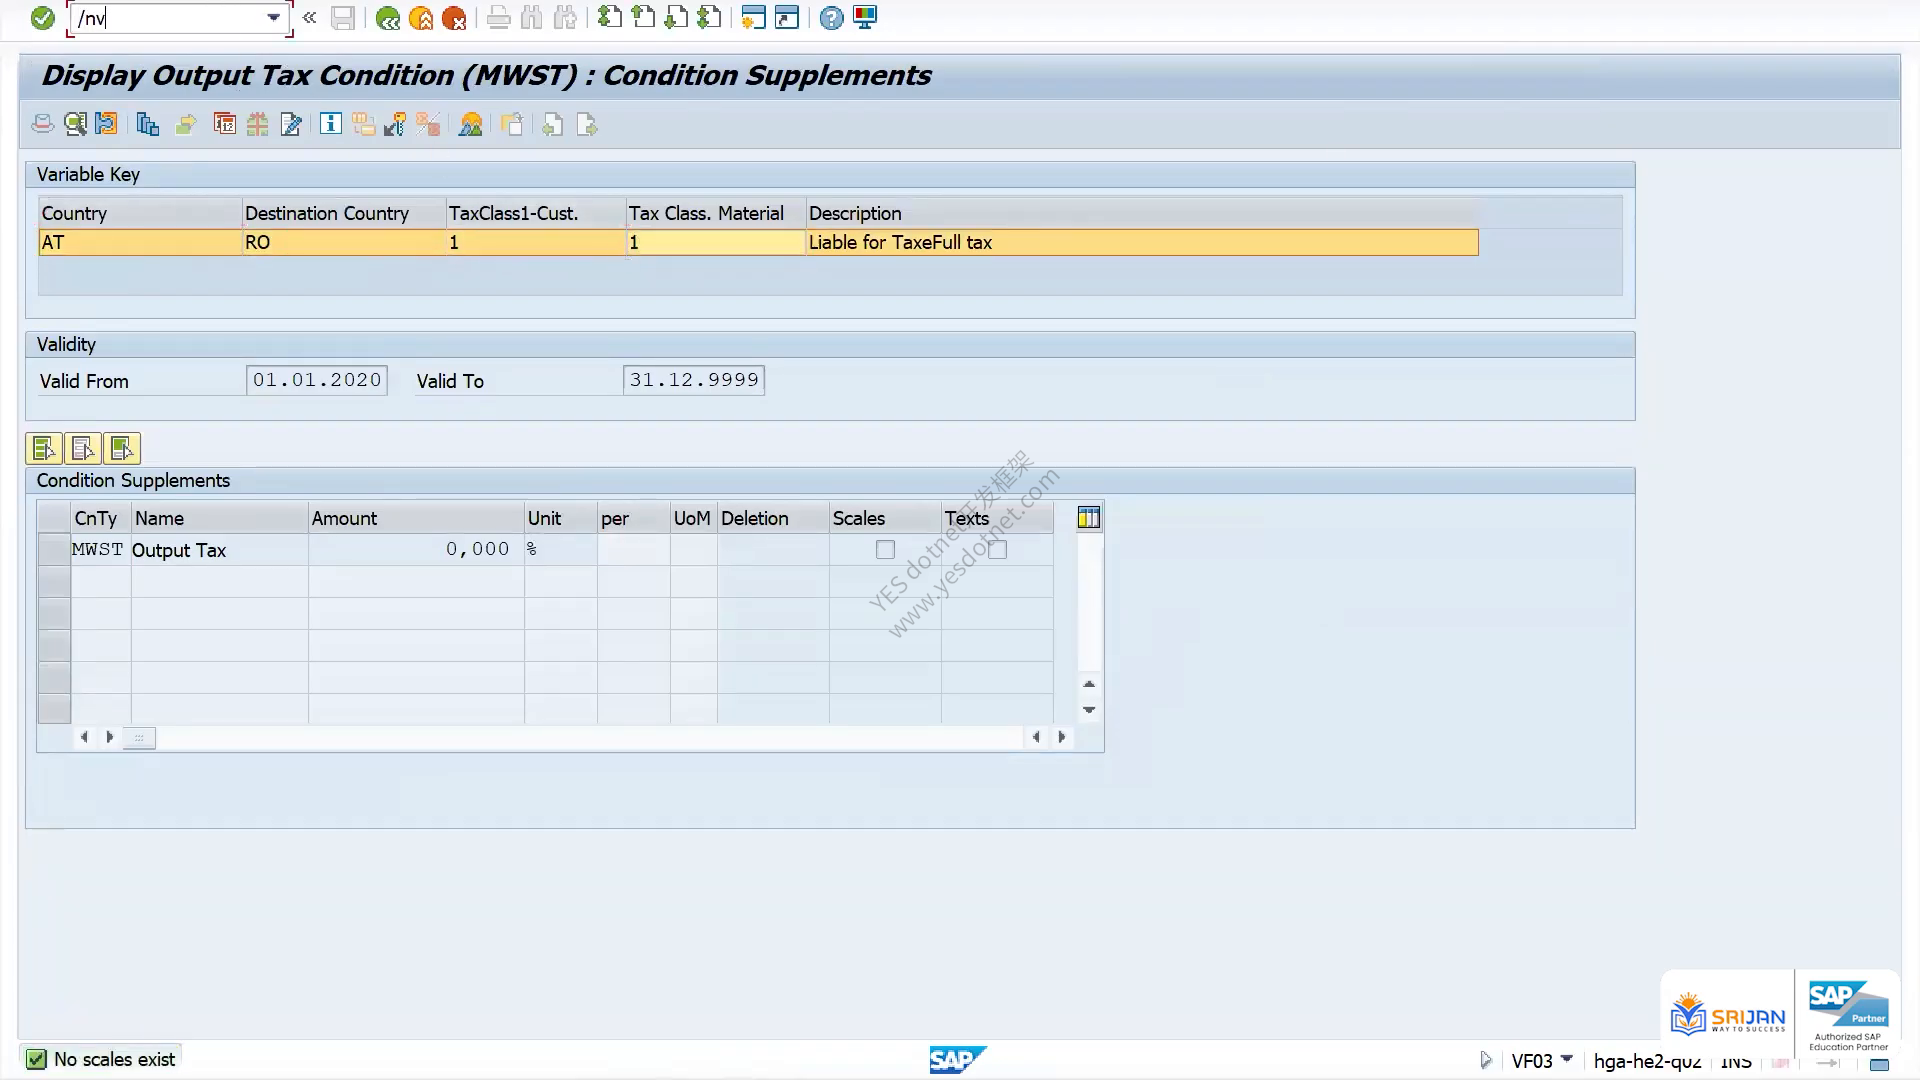The image size is (1920, 1080).
Task: Click the green Enter checkmark icon
Action: pos(42,18)
